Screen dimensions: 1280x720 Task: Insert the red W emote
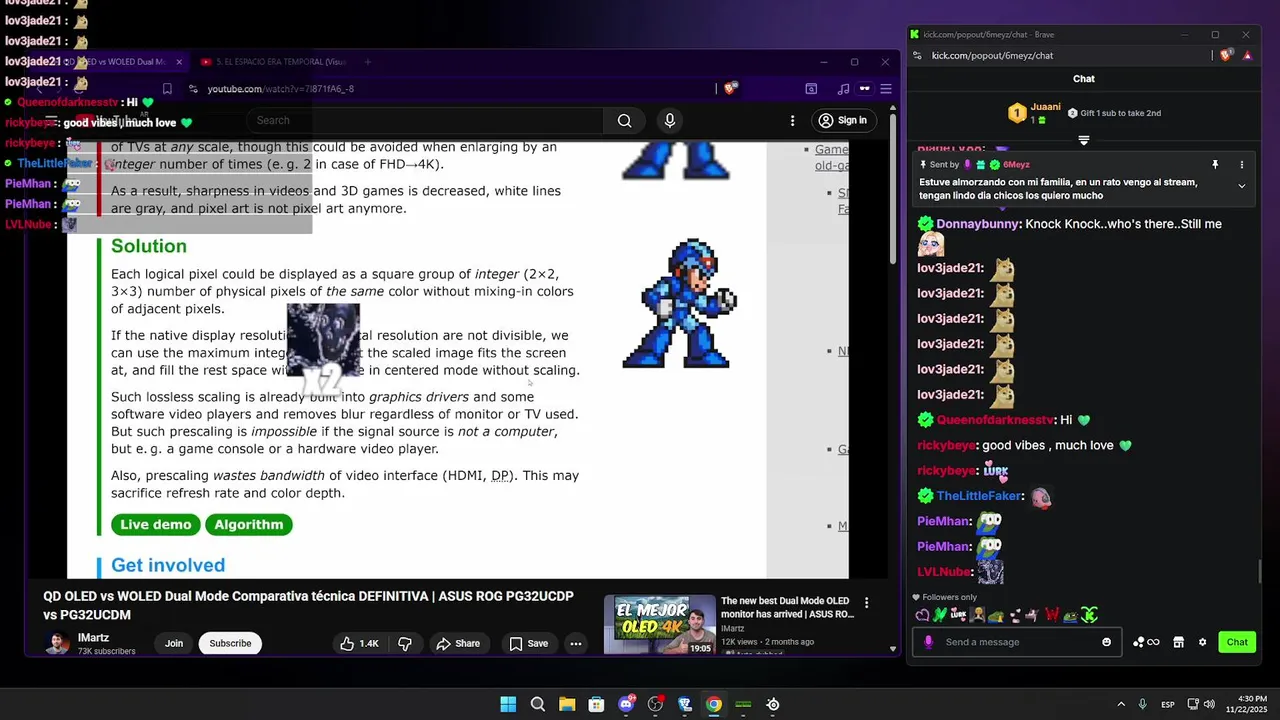click(1052, 615)
